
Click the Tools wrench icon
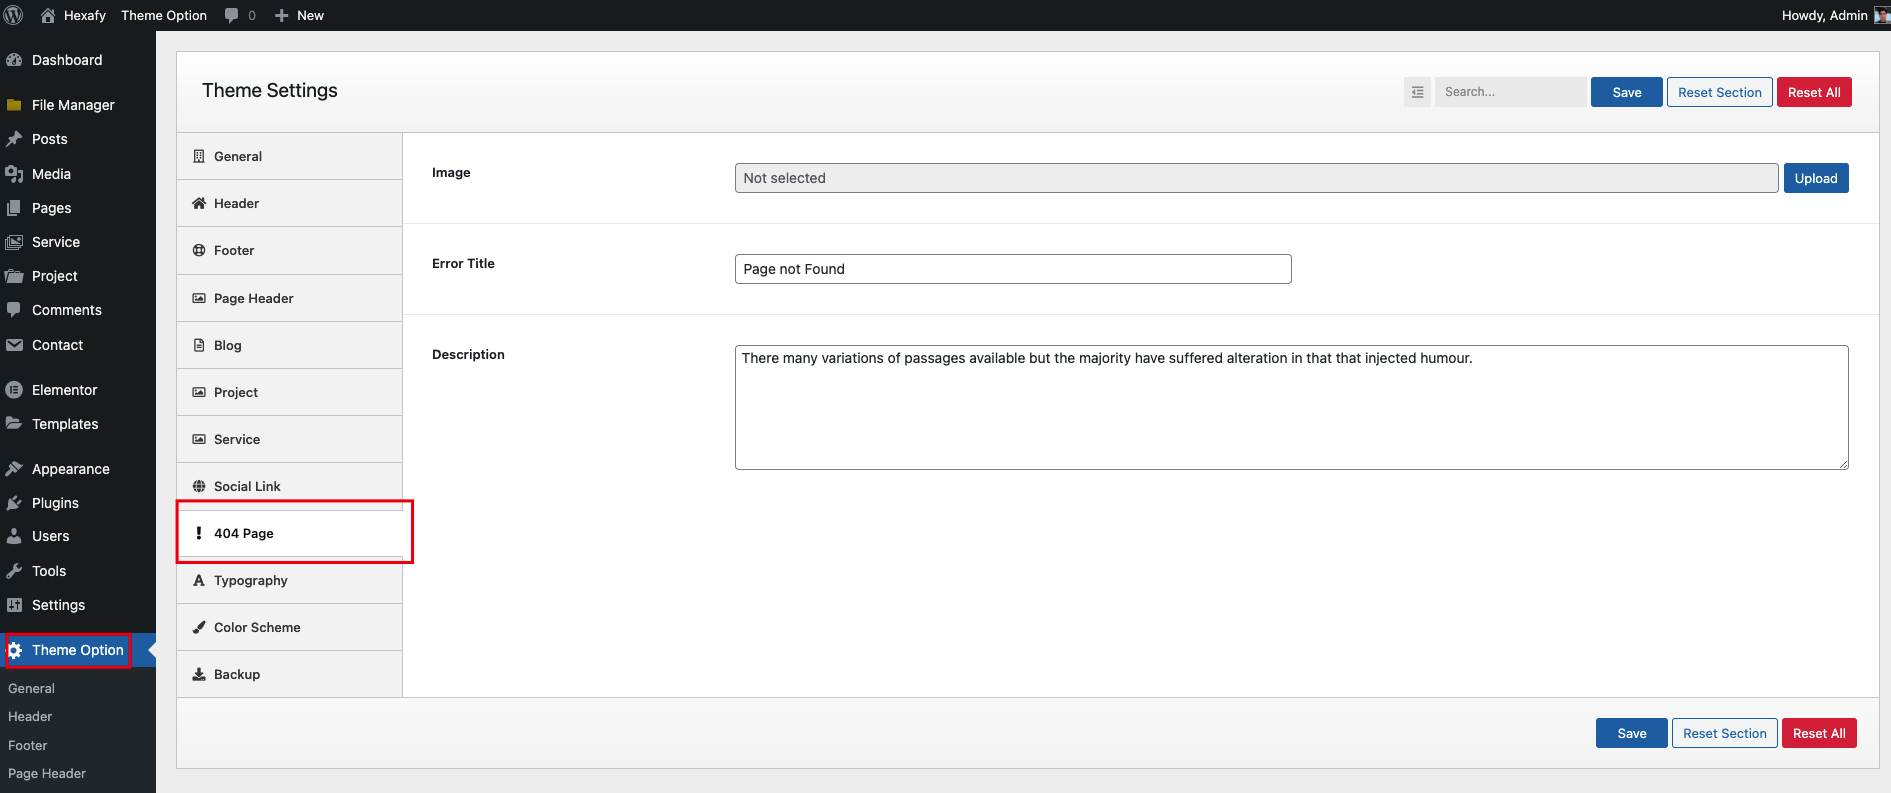pyautogui.click(x=14, y=571)
